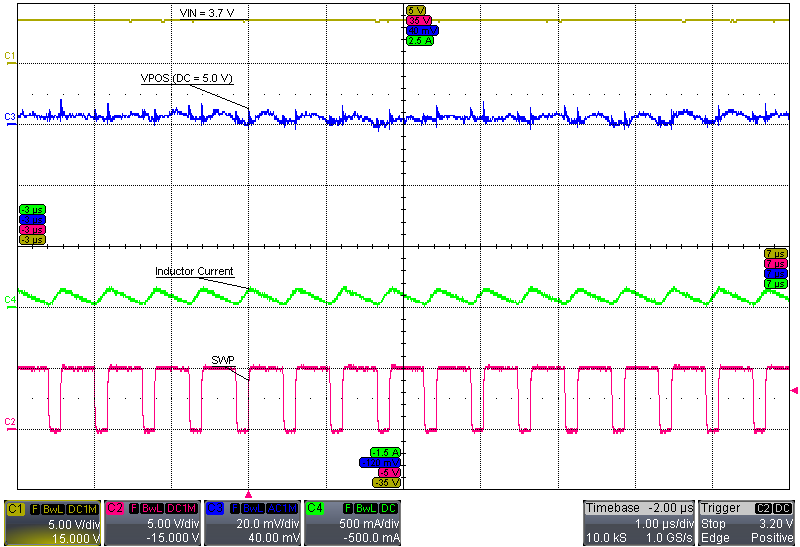Open the Trigger settings box
Screen dimensions: 800x547
747,523
